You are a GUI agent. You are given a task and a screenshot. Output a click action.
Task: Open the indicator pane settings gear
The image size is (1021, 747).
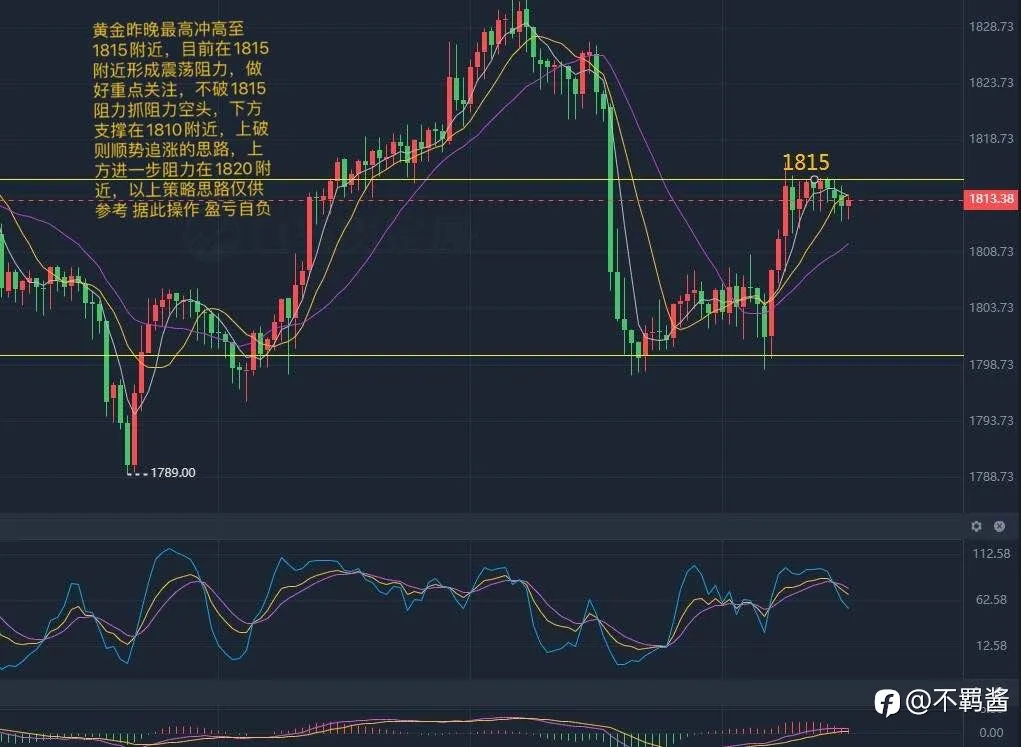(976, 526)
